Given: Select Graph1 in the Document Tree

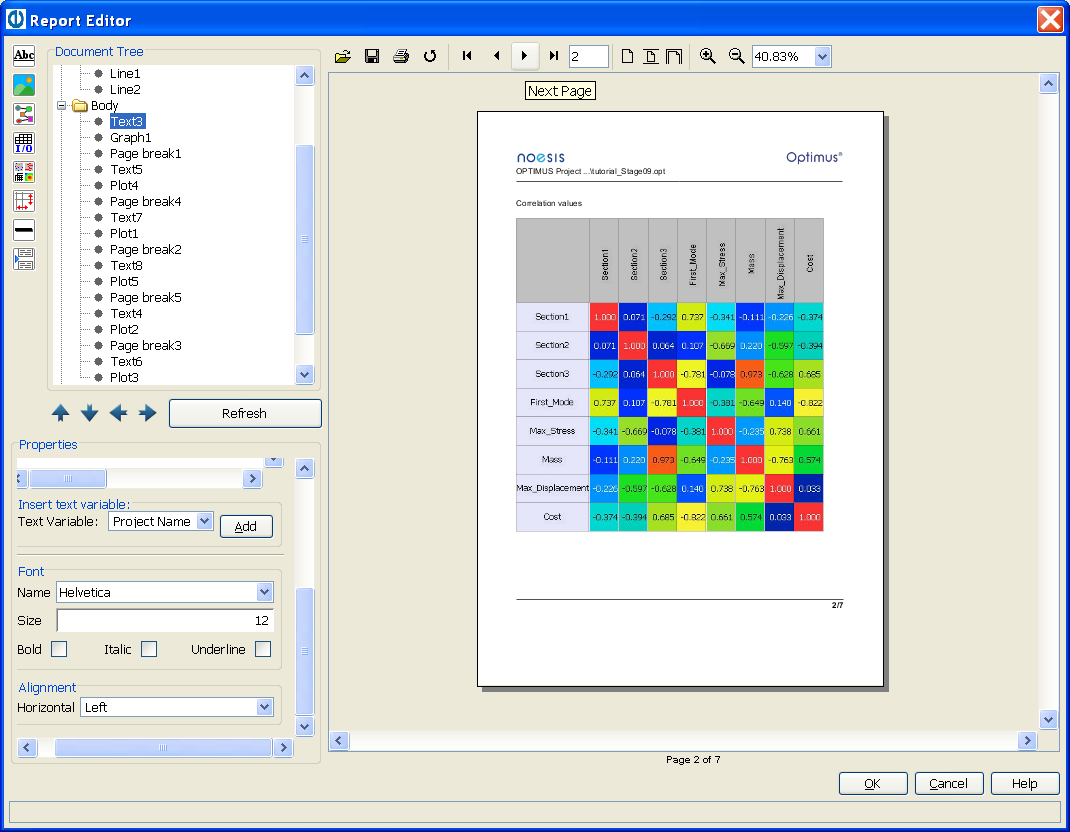Looking at the screenshot, I should coord(130,137).
